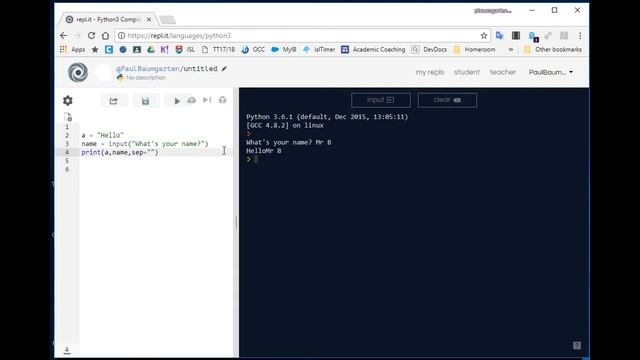Viewport: 640px width, 360px height.
Task: Open the TT17/18 bookmark
Action: [218, 49]
